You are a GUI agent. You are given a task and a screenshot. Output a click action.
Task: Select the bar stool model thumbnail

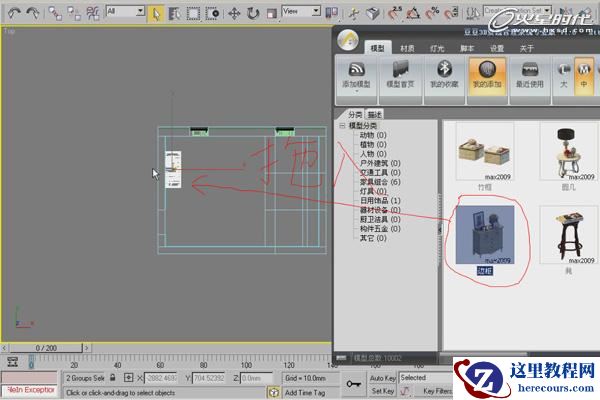[569, 235]
